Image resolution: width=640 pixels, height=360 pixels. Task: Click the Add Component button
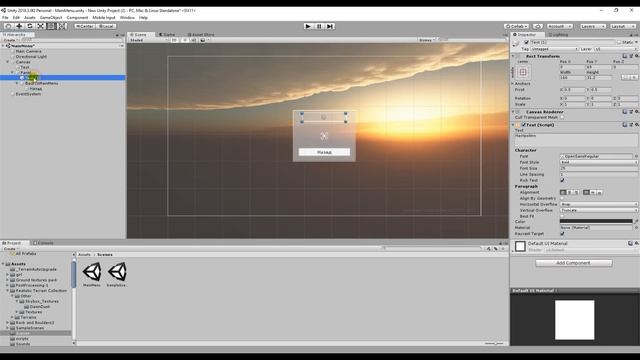tap(573, 263)
